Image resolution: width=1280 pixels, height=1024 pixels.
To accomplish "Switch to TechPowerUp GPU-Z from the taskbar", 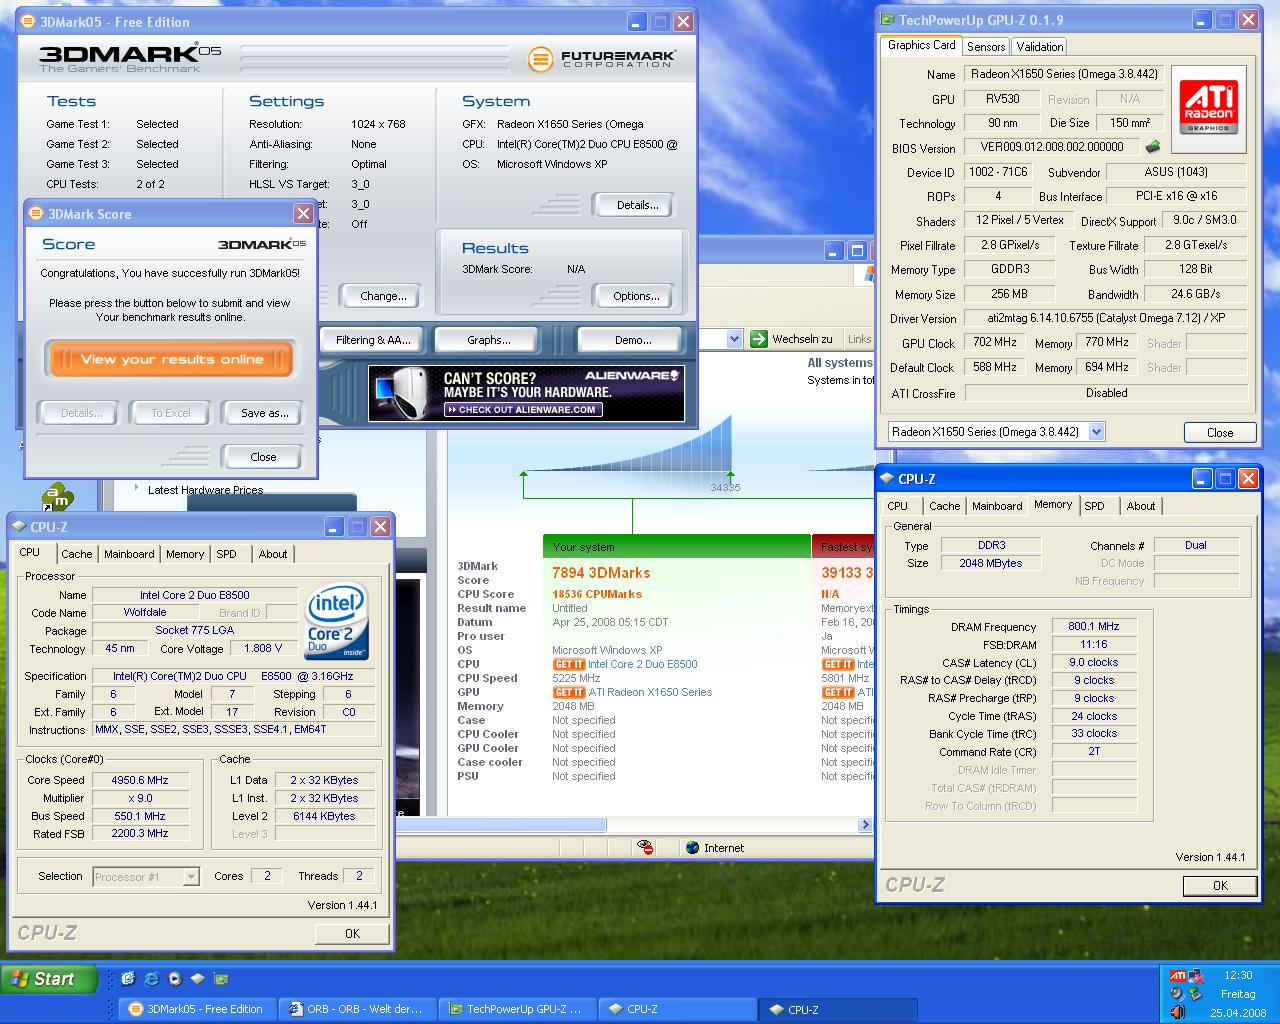I will (516, 1009).
